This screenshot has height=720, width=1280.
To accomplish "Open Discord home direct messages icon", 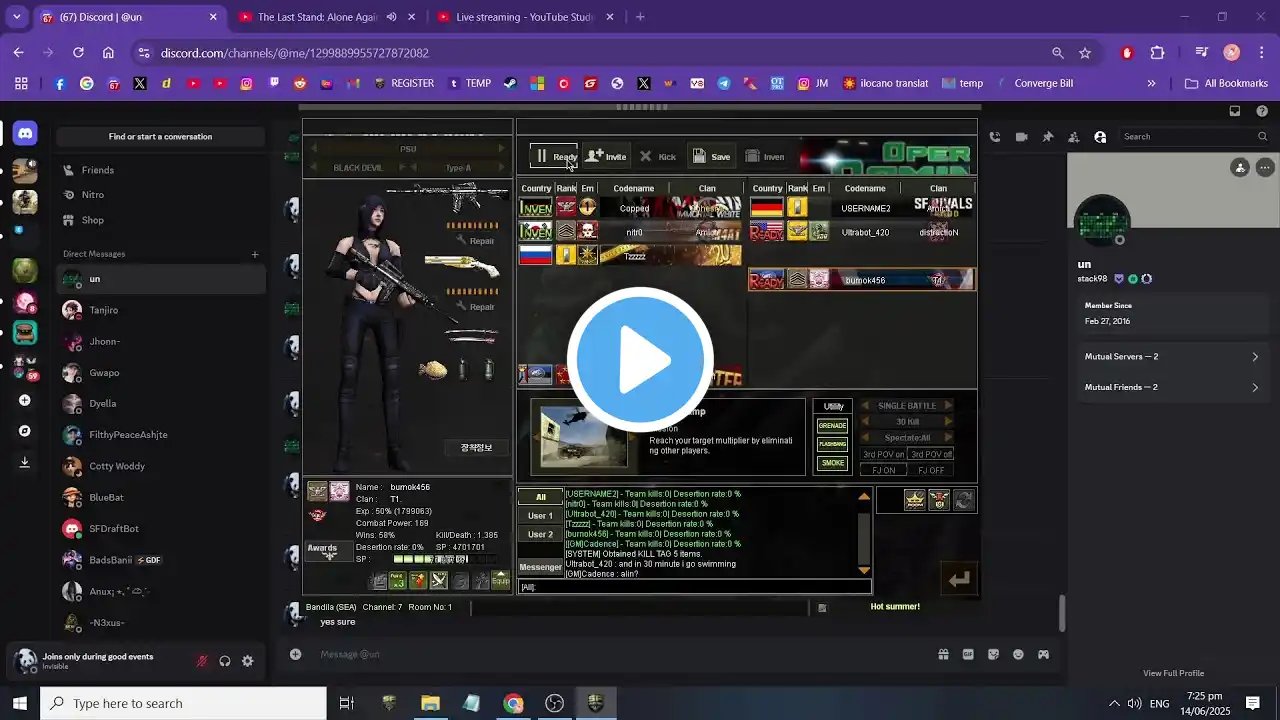I will click(x=25, y=133).
